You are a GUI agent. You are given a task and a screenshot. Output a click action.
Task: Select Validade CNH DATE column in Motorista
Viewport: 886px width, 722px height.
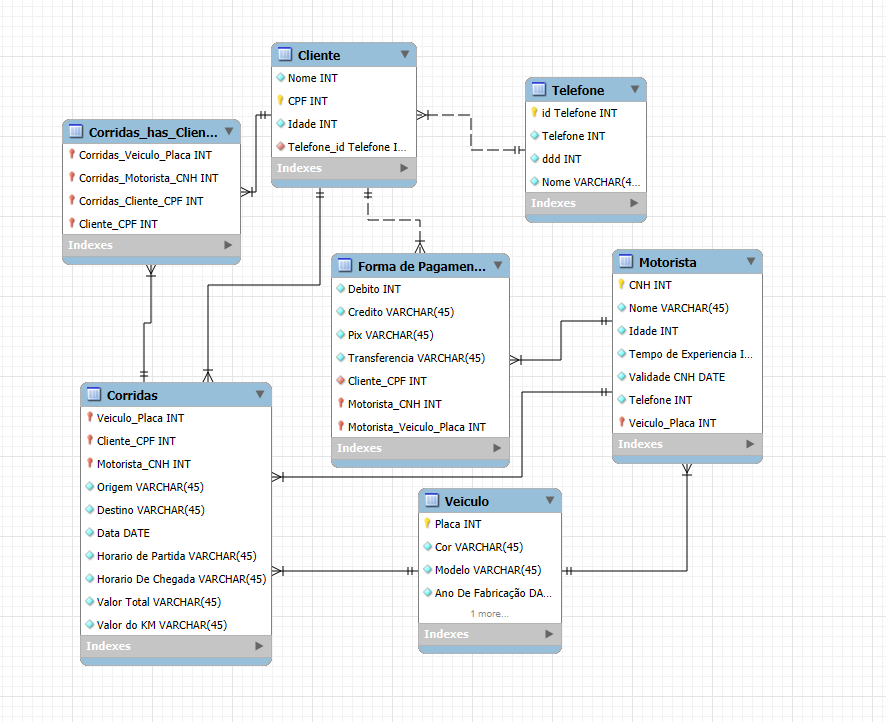pyautogui.click(x=676, y=377)
